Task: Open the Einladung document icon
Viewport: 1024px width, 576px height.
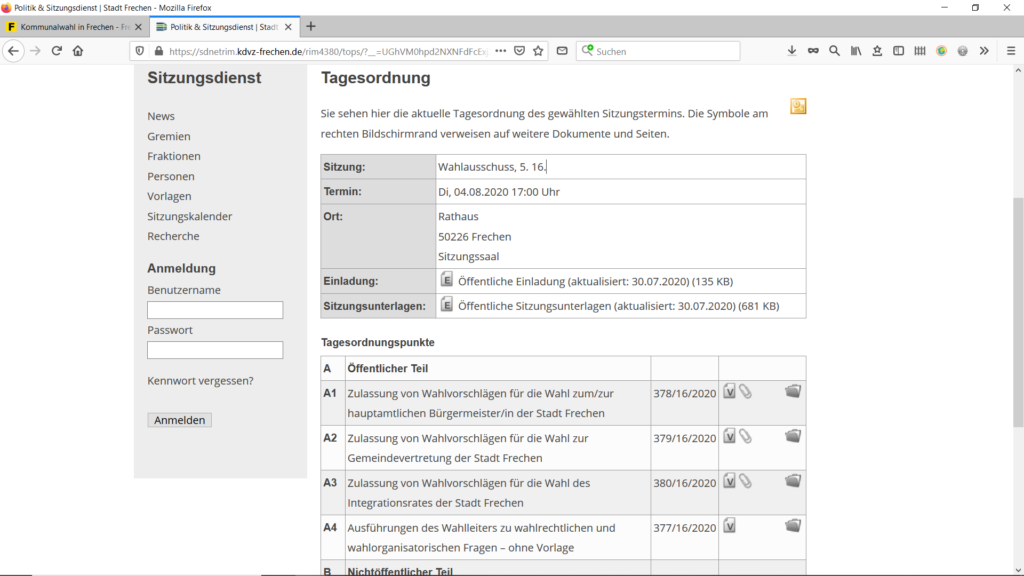Action: tap(446, 280)
